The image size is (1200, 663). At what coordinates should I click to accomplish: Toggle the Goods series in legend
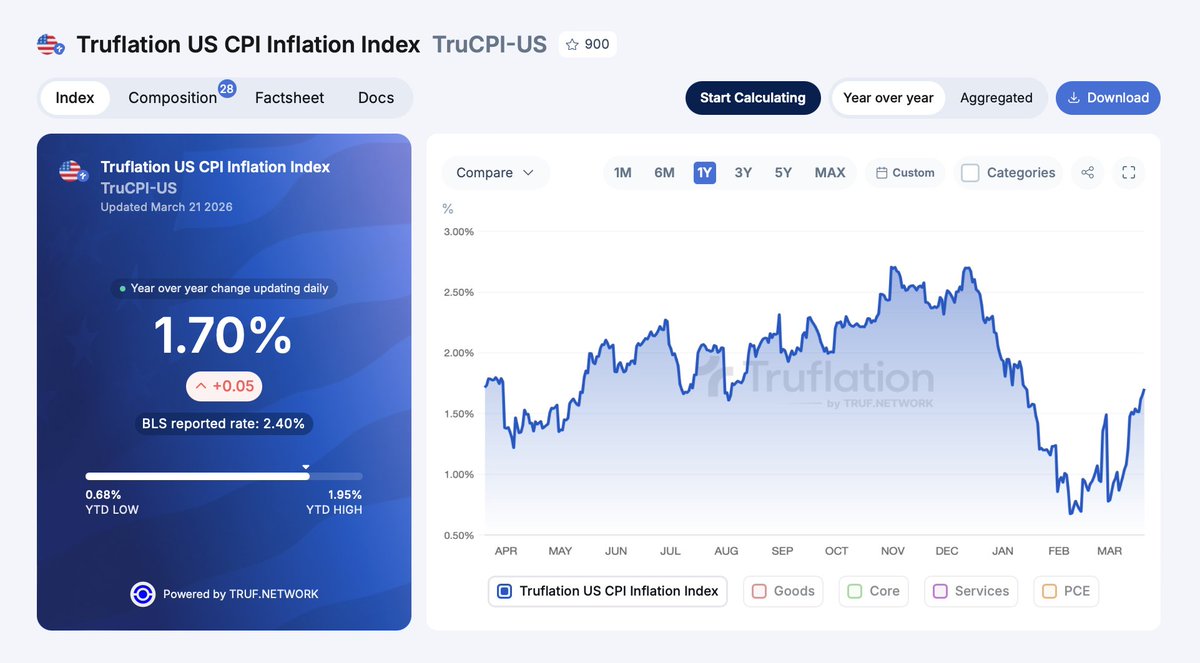point(759,591)
